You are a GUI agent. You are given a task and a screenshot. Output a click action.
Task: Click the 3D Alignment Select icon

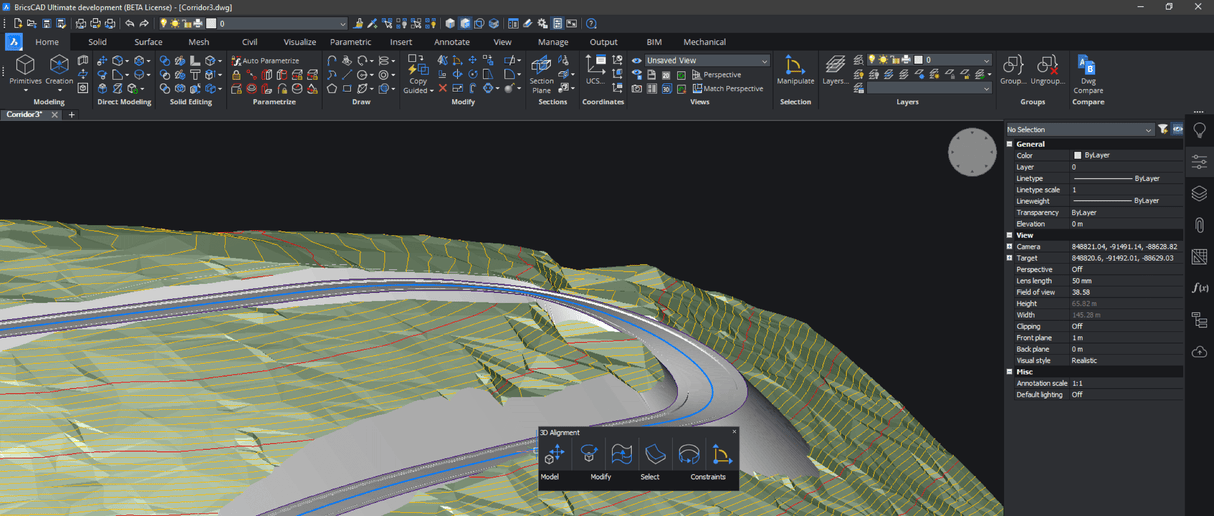click(654, 455)
